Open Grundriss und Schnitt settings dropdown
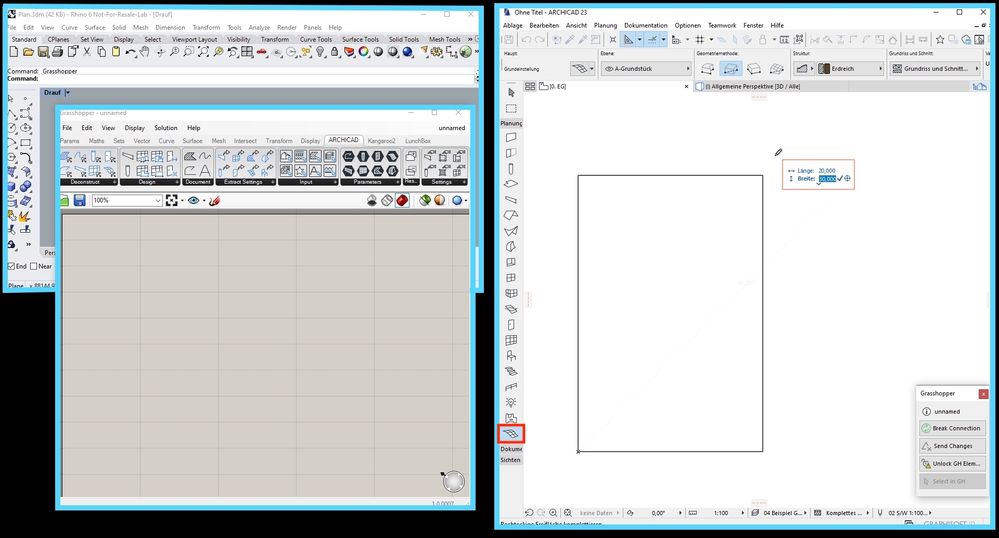 click(935, 68)
